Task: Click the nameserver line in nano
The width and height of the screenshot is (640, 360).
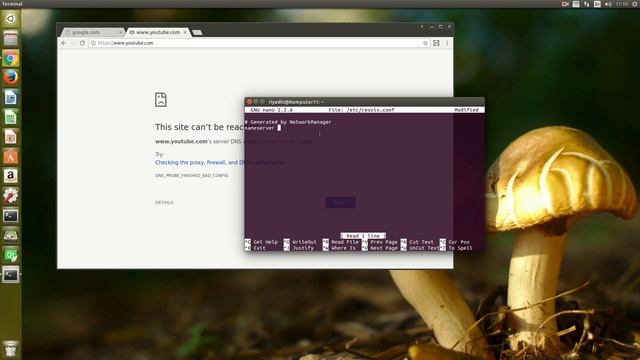Action: point(263,128)
